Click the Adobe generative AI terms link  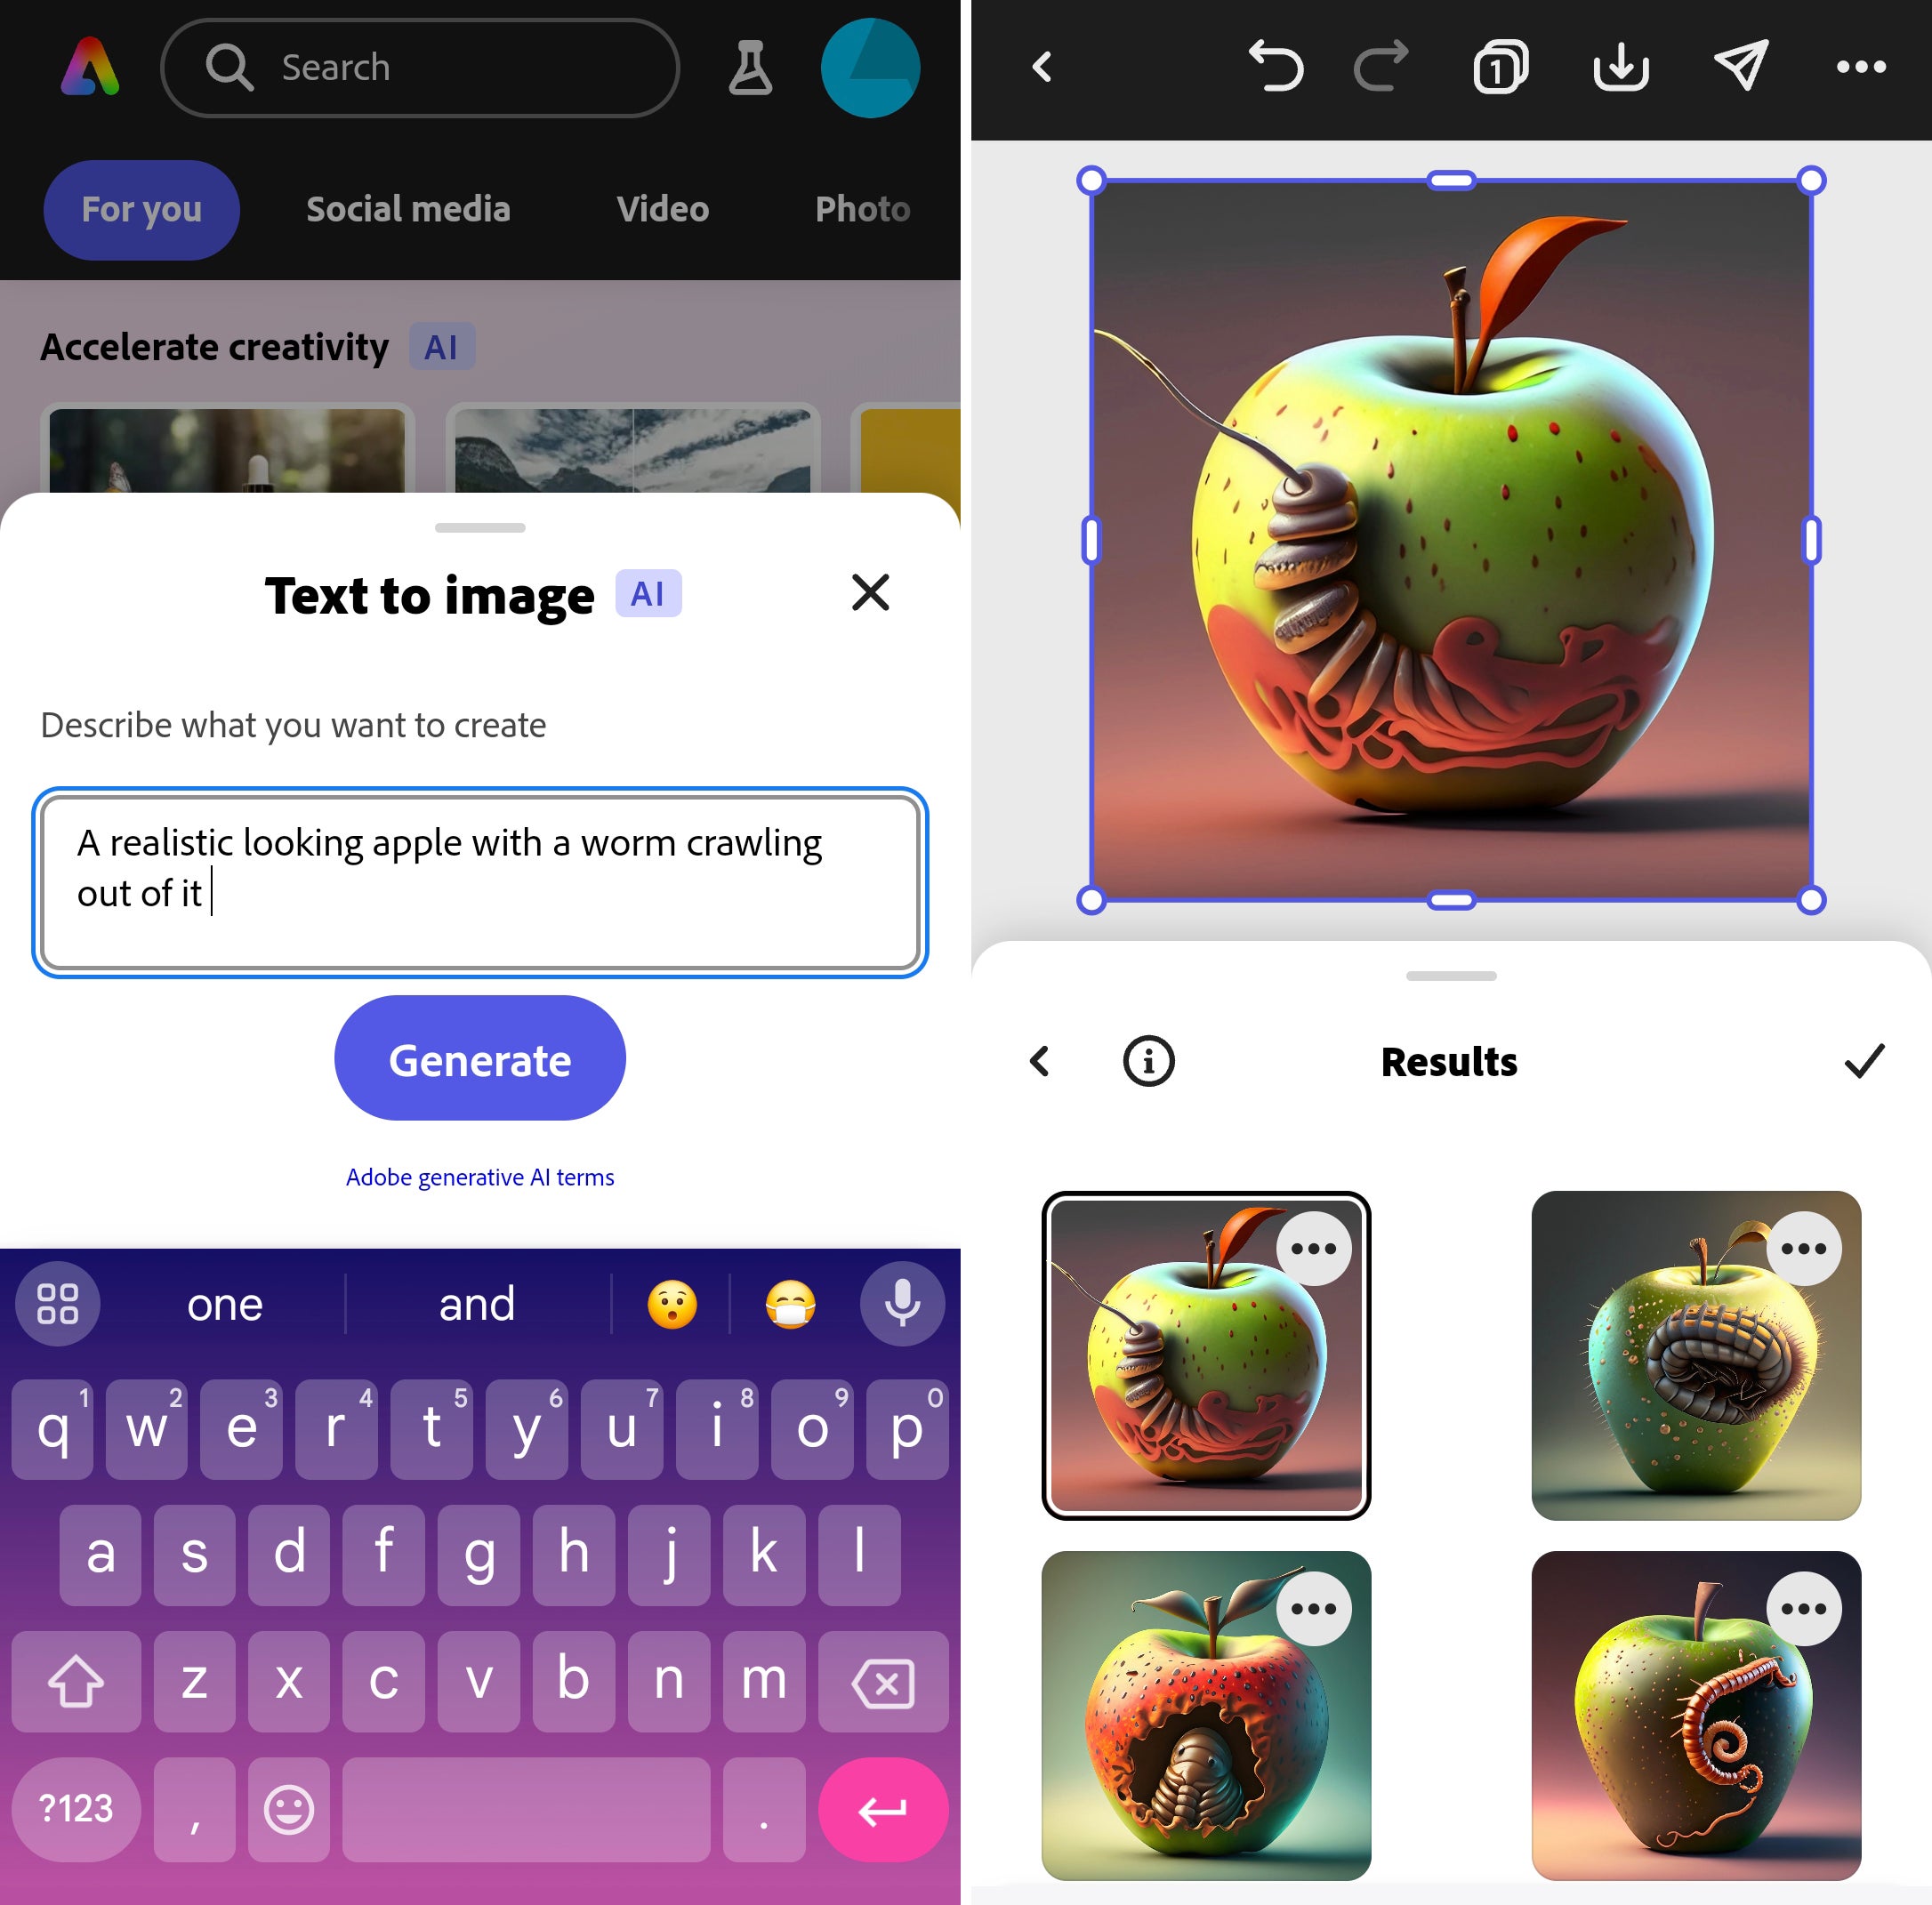tap(480, 1176)
